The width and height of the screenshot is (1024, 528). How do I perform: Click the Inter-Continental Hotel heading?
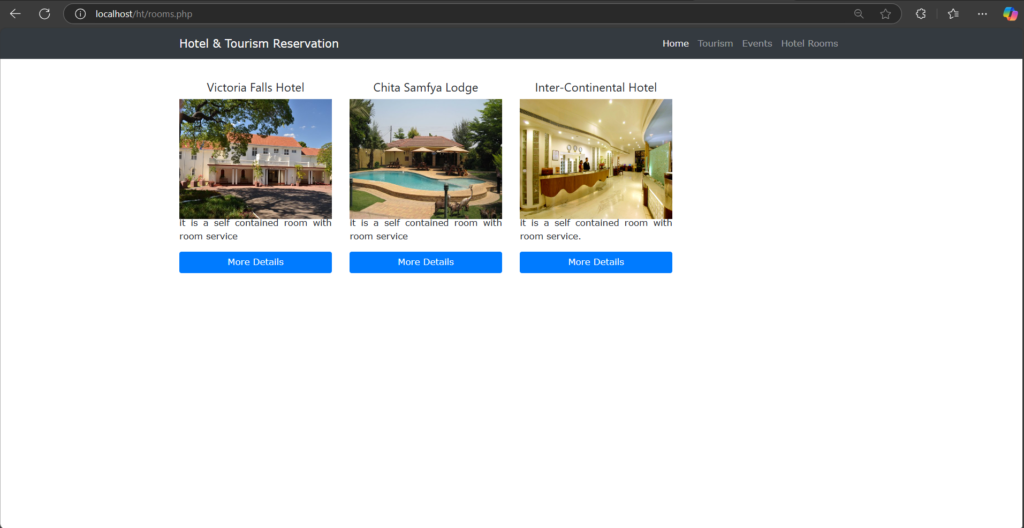(596, 88)
